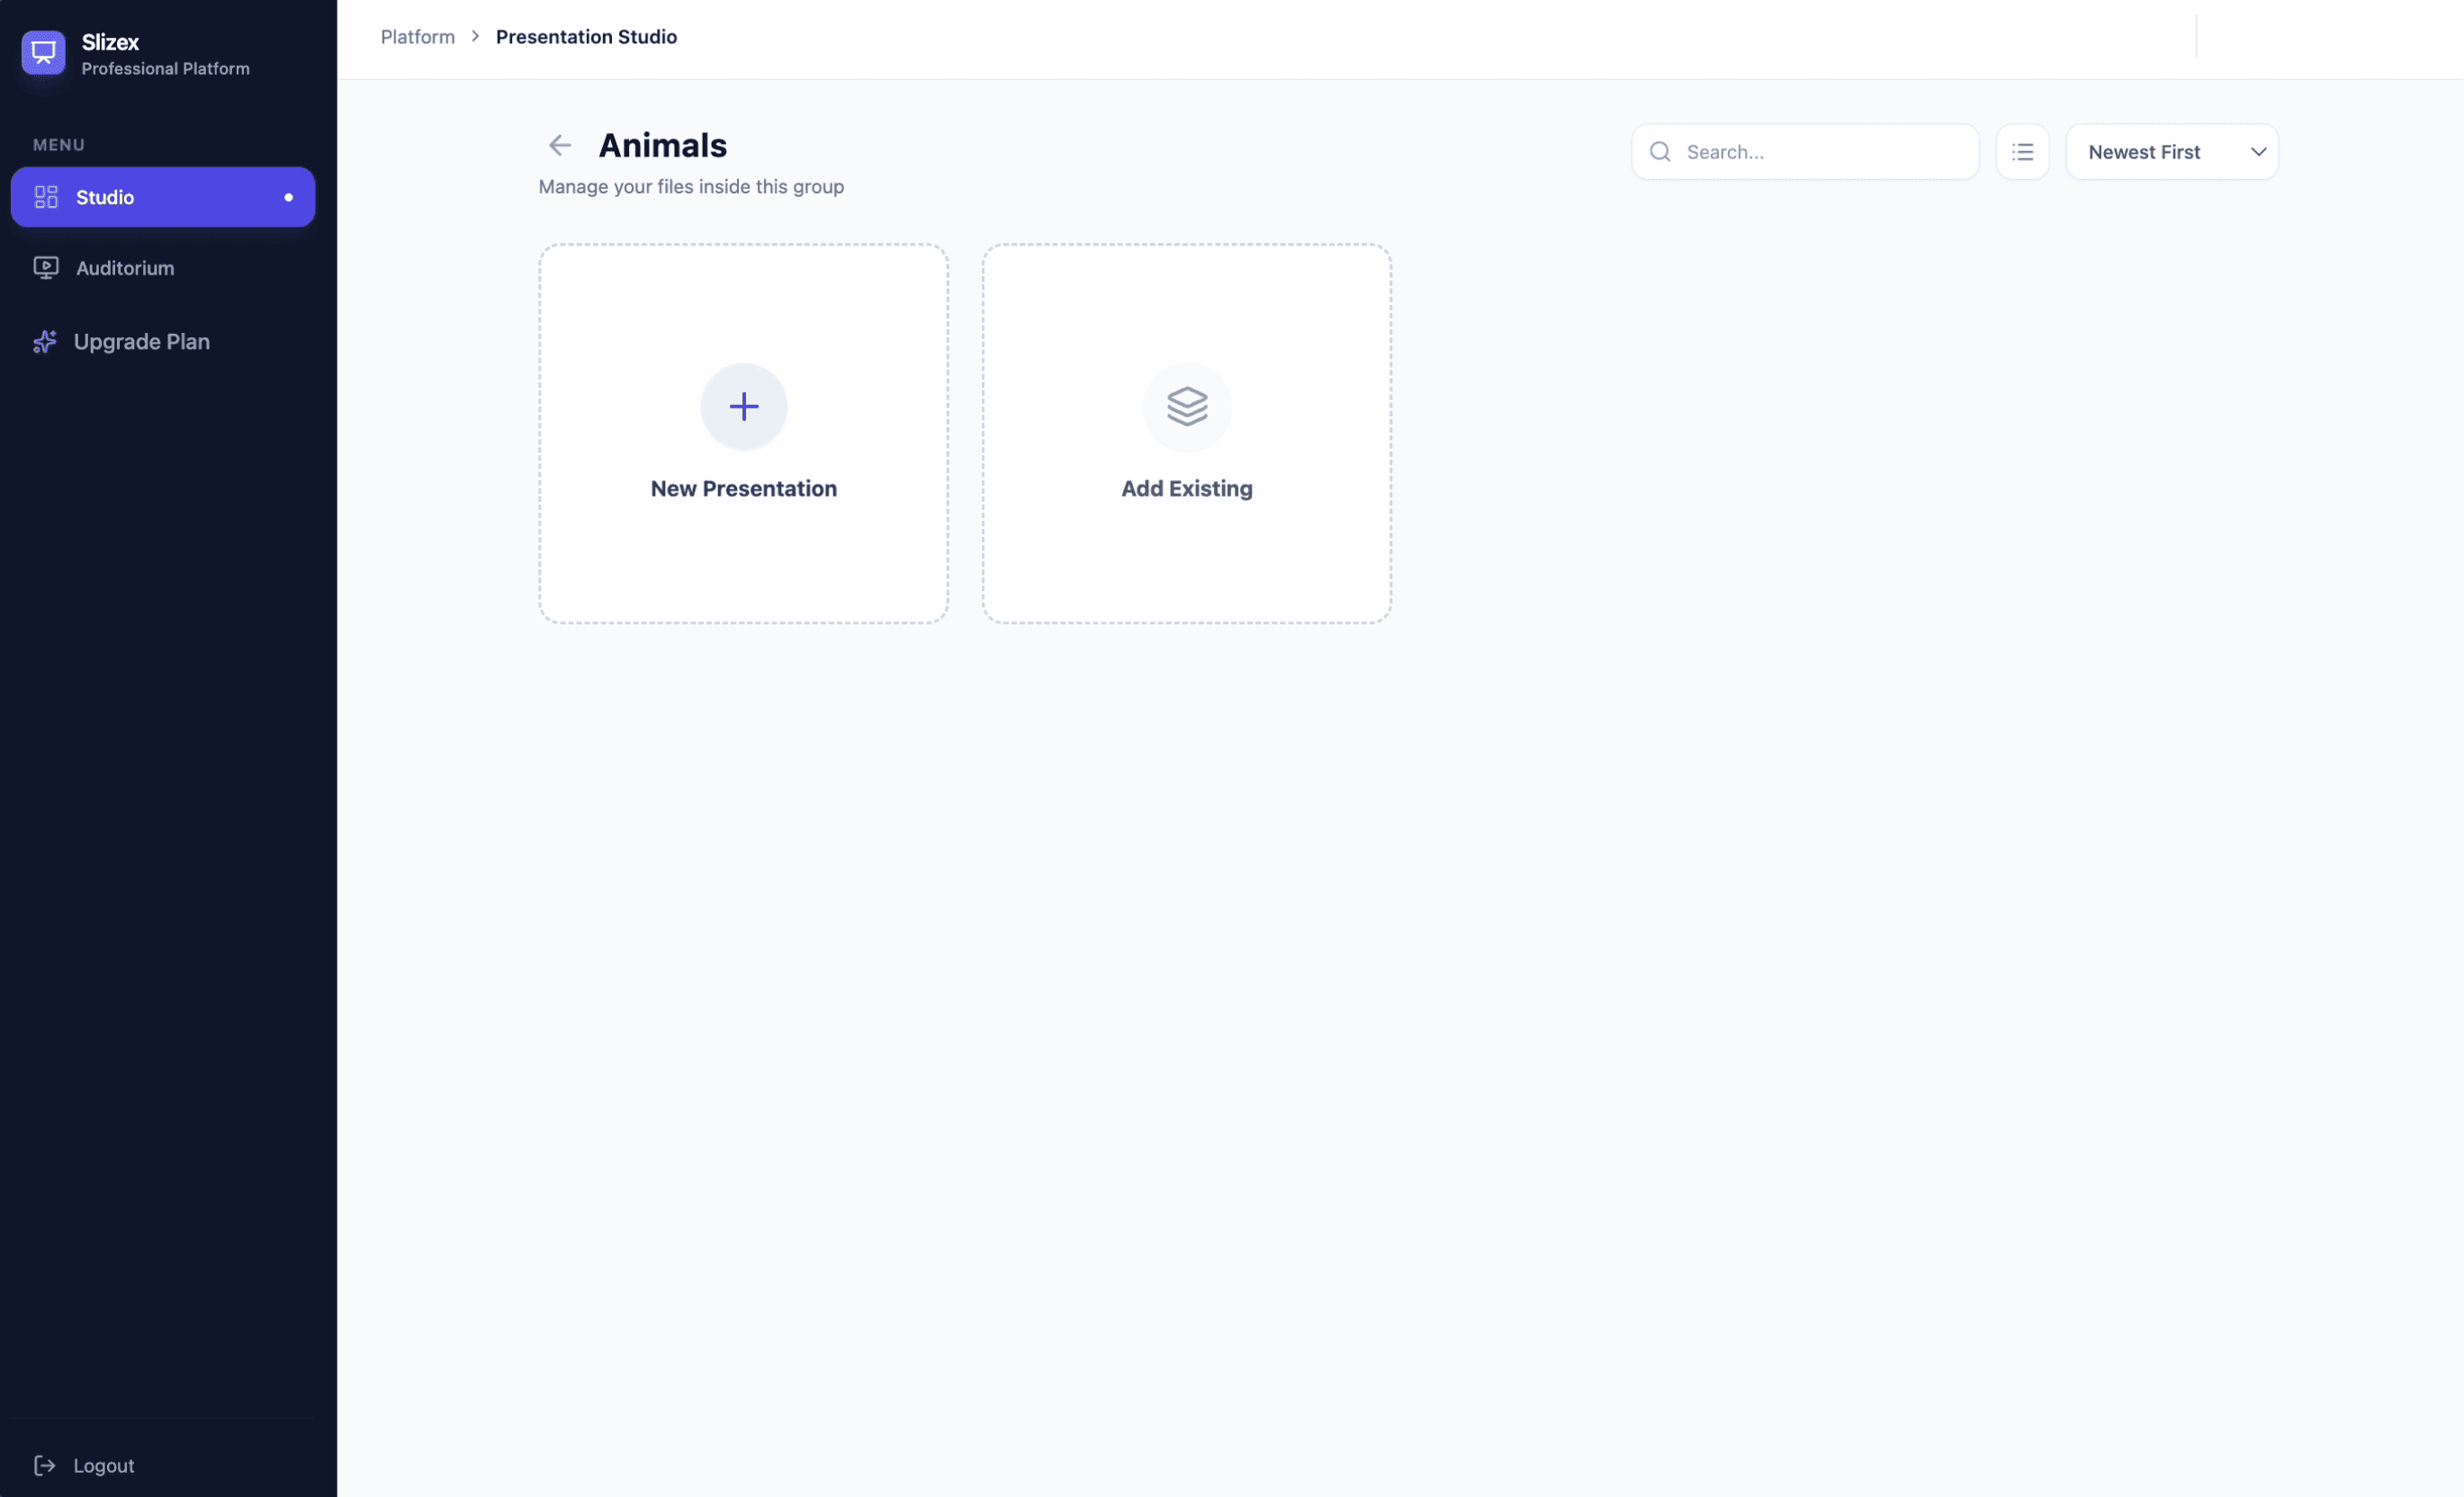Click inside the Search input field

pos(1810,151)
